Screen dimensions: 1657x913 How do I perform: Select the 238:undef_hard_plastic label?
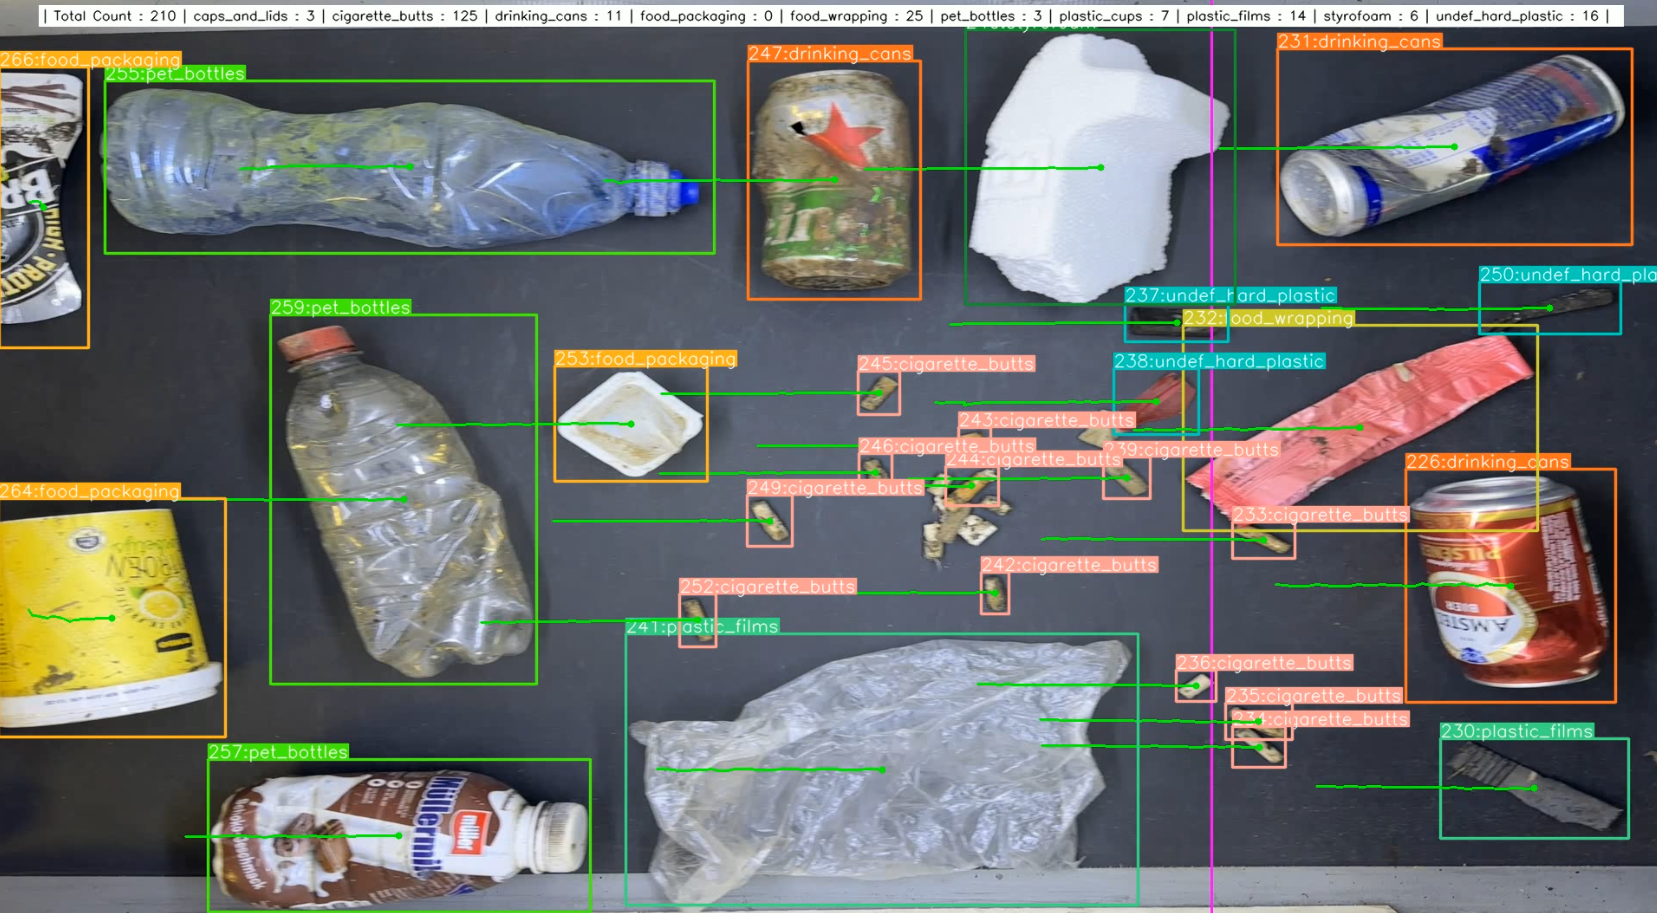[1218, 362]
